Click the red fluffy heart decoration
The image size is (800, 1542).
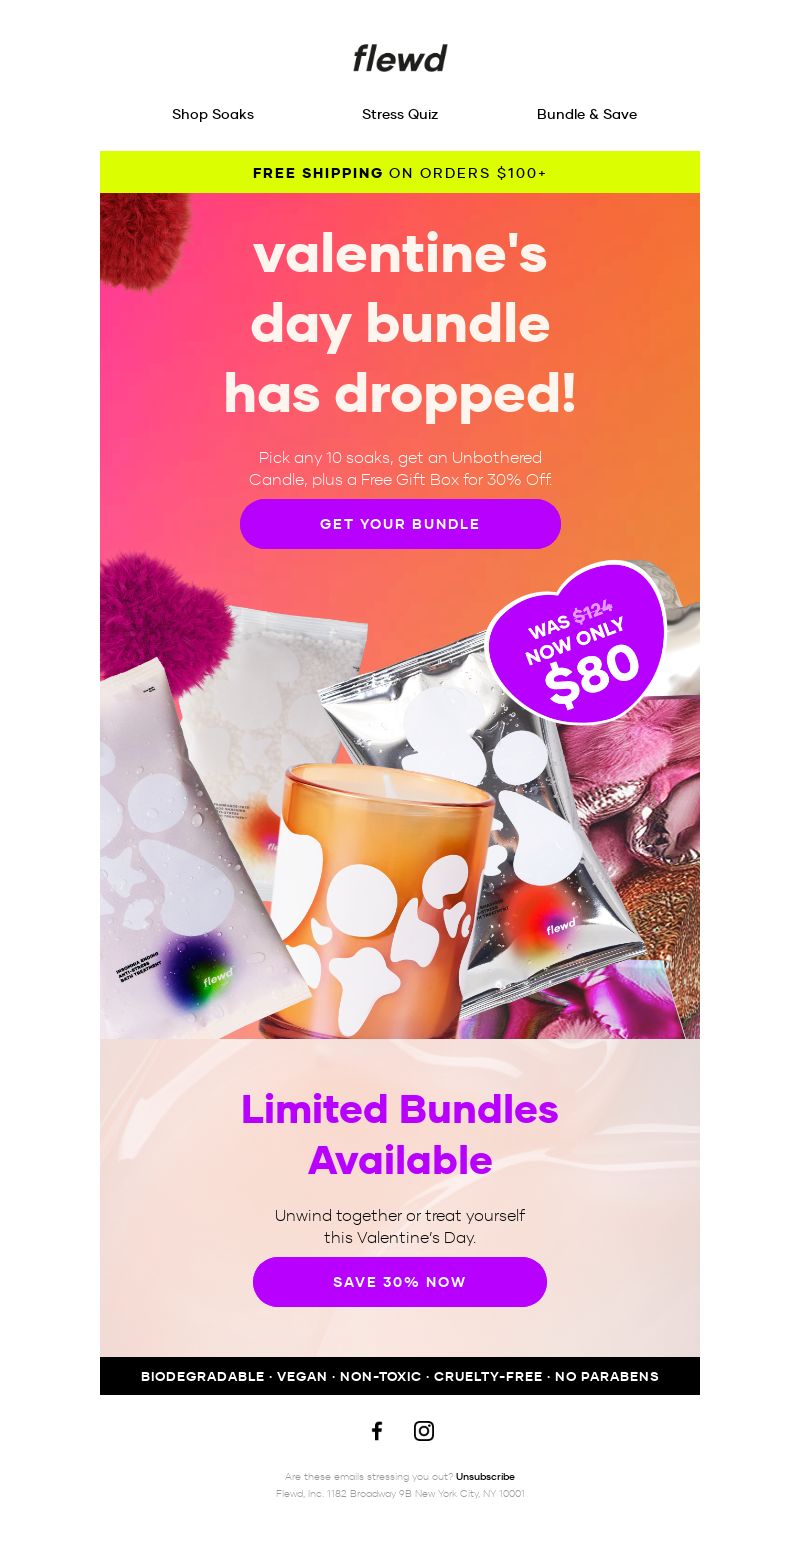143,238
